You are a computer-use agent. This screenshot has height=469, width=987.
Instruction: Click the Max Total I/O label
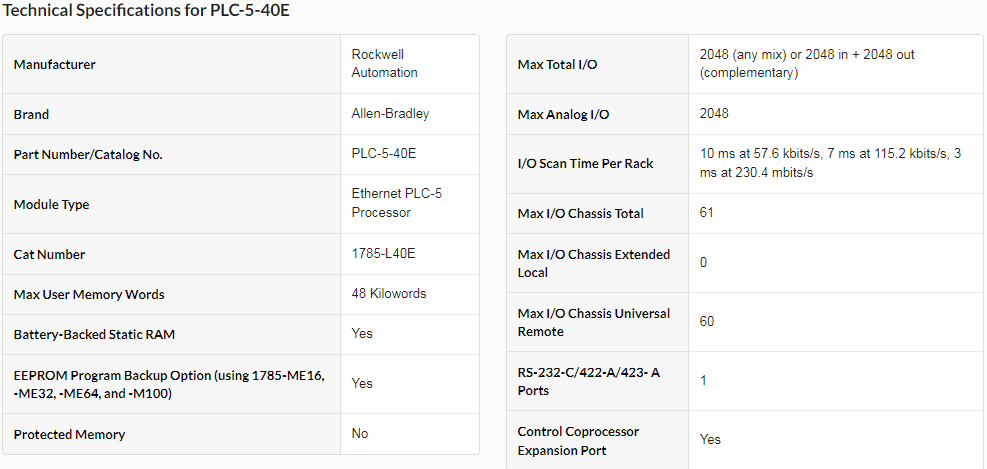555,64
